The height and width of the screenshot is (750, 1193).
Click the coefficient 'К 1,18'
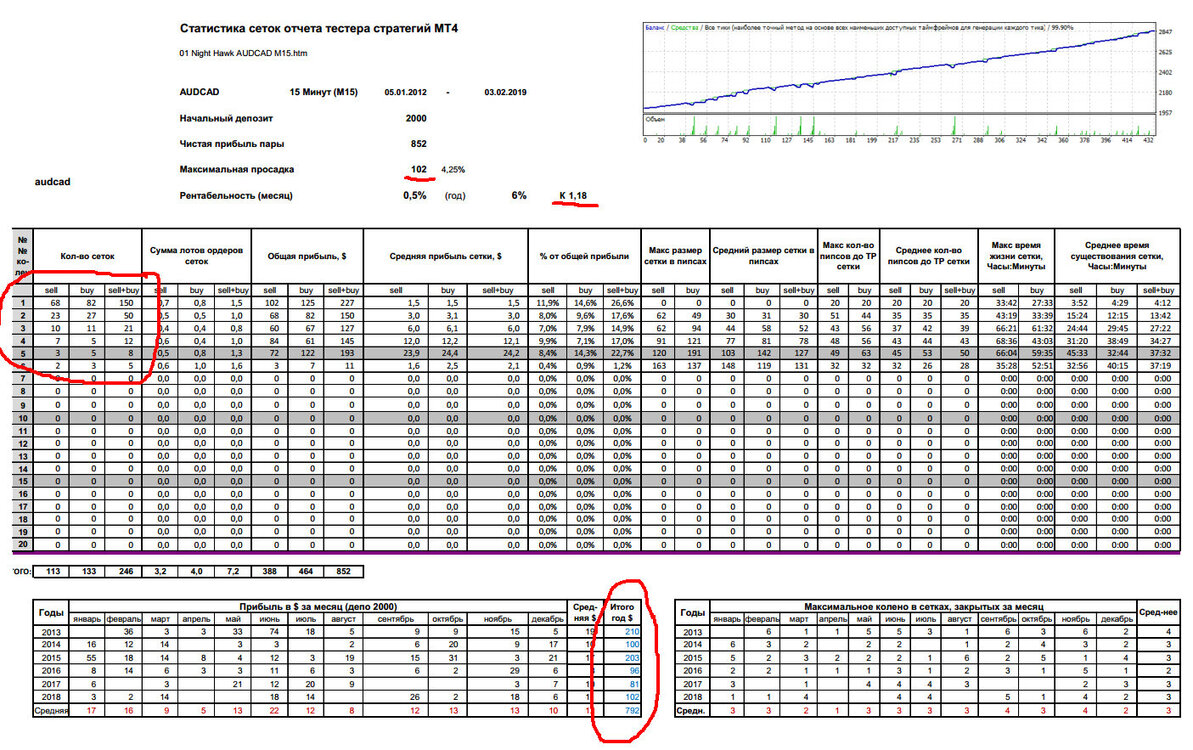(x=573, y=195)
